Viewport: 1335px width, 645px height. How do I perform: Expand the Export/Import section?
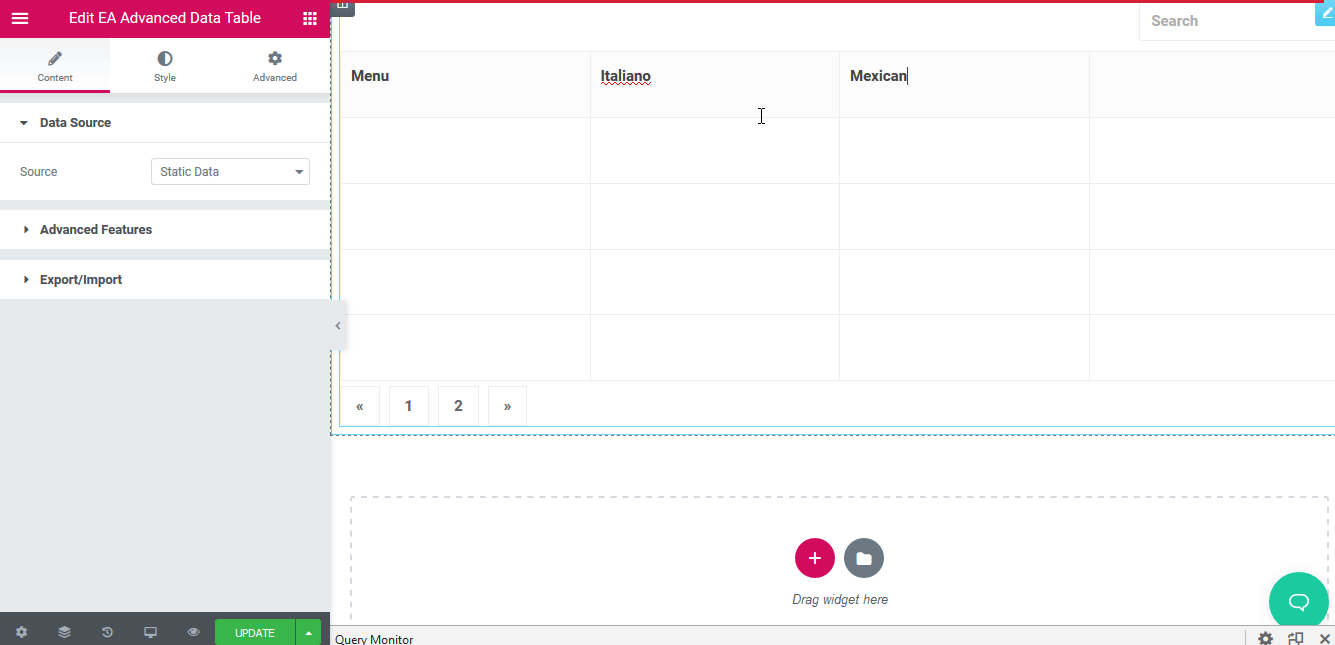(81, 279)
